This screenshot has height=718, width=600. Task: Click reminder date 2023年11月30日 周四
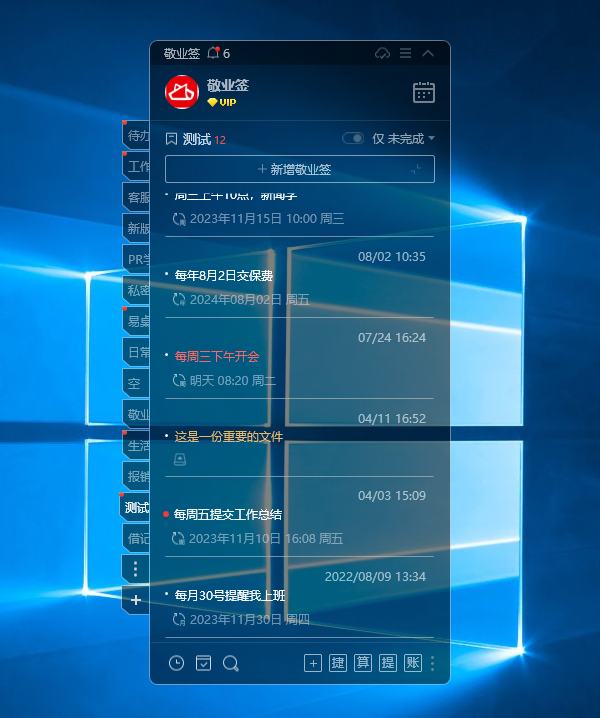tap(250, 620)
